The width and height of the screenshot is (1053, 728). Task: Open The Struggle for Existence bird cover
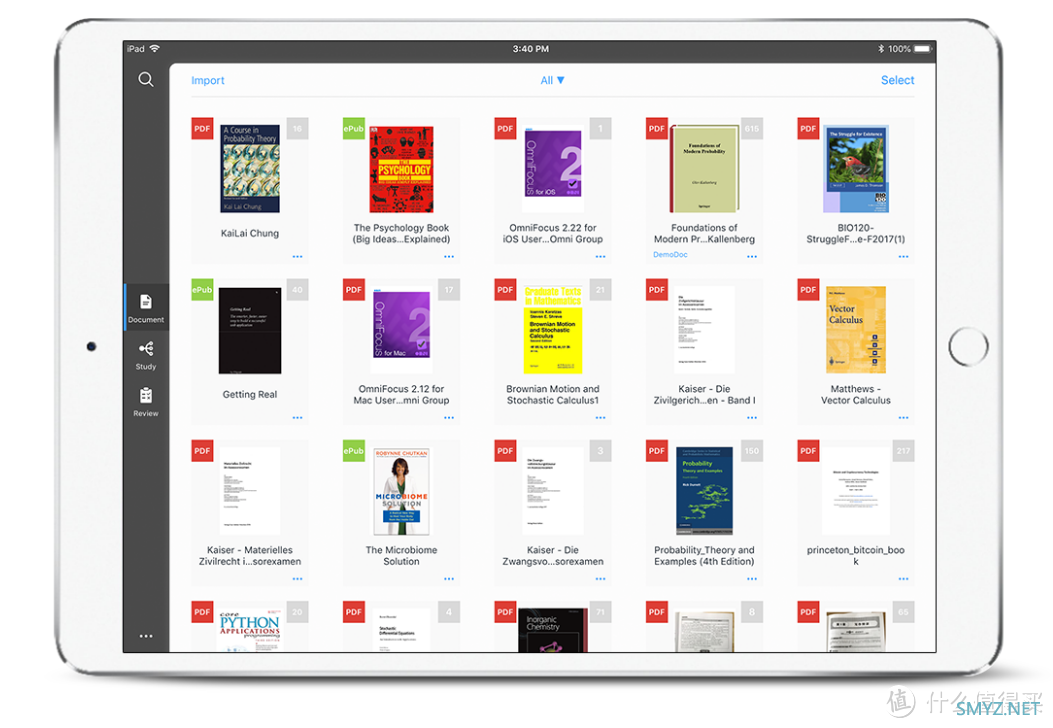(856, 169)
